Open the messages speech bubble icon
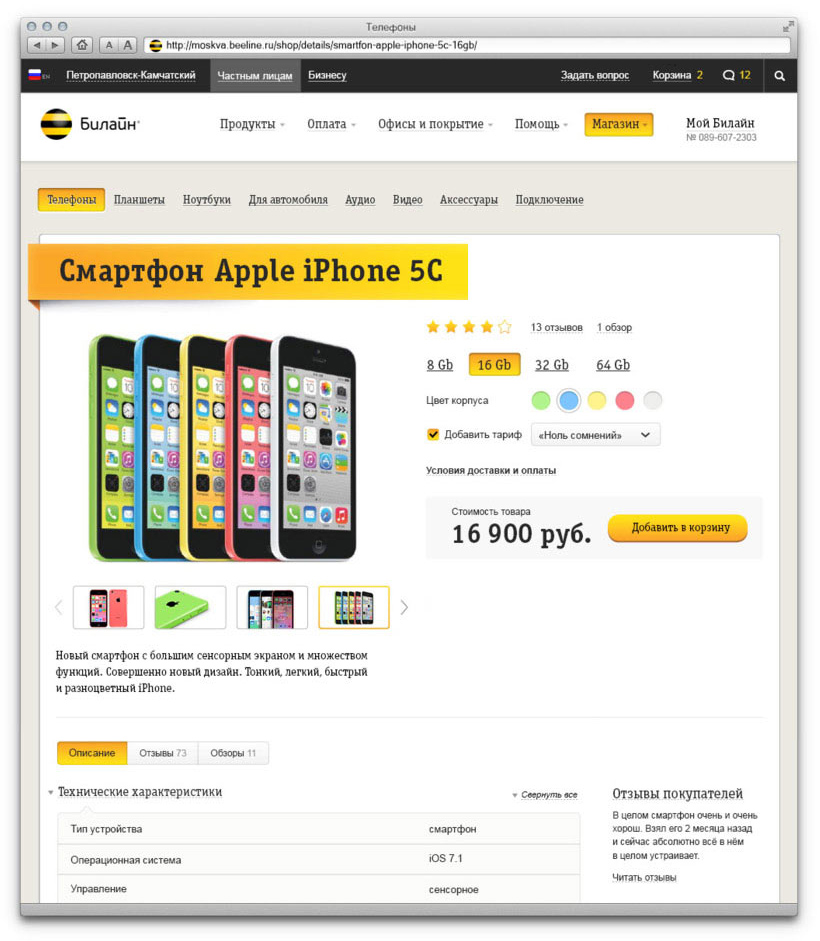The image size is (820, 941). click(728, 75)
